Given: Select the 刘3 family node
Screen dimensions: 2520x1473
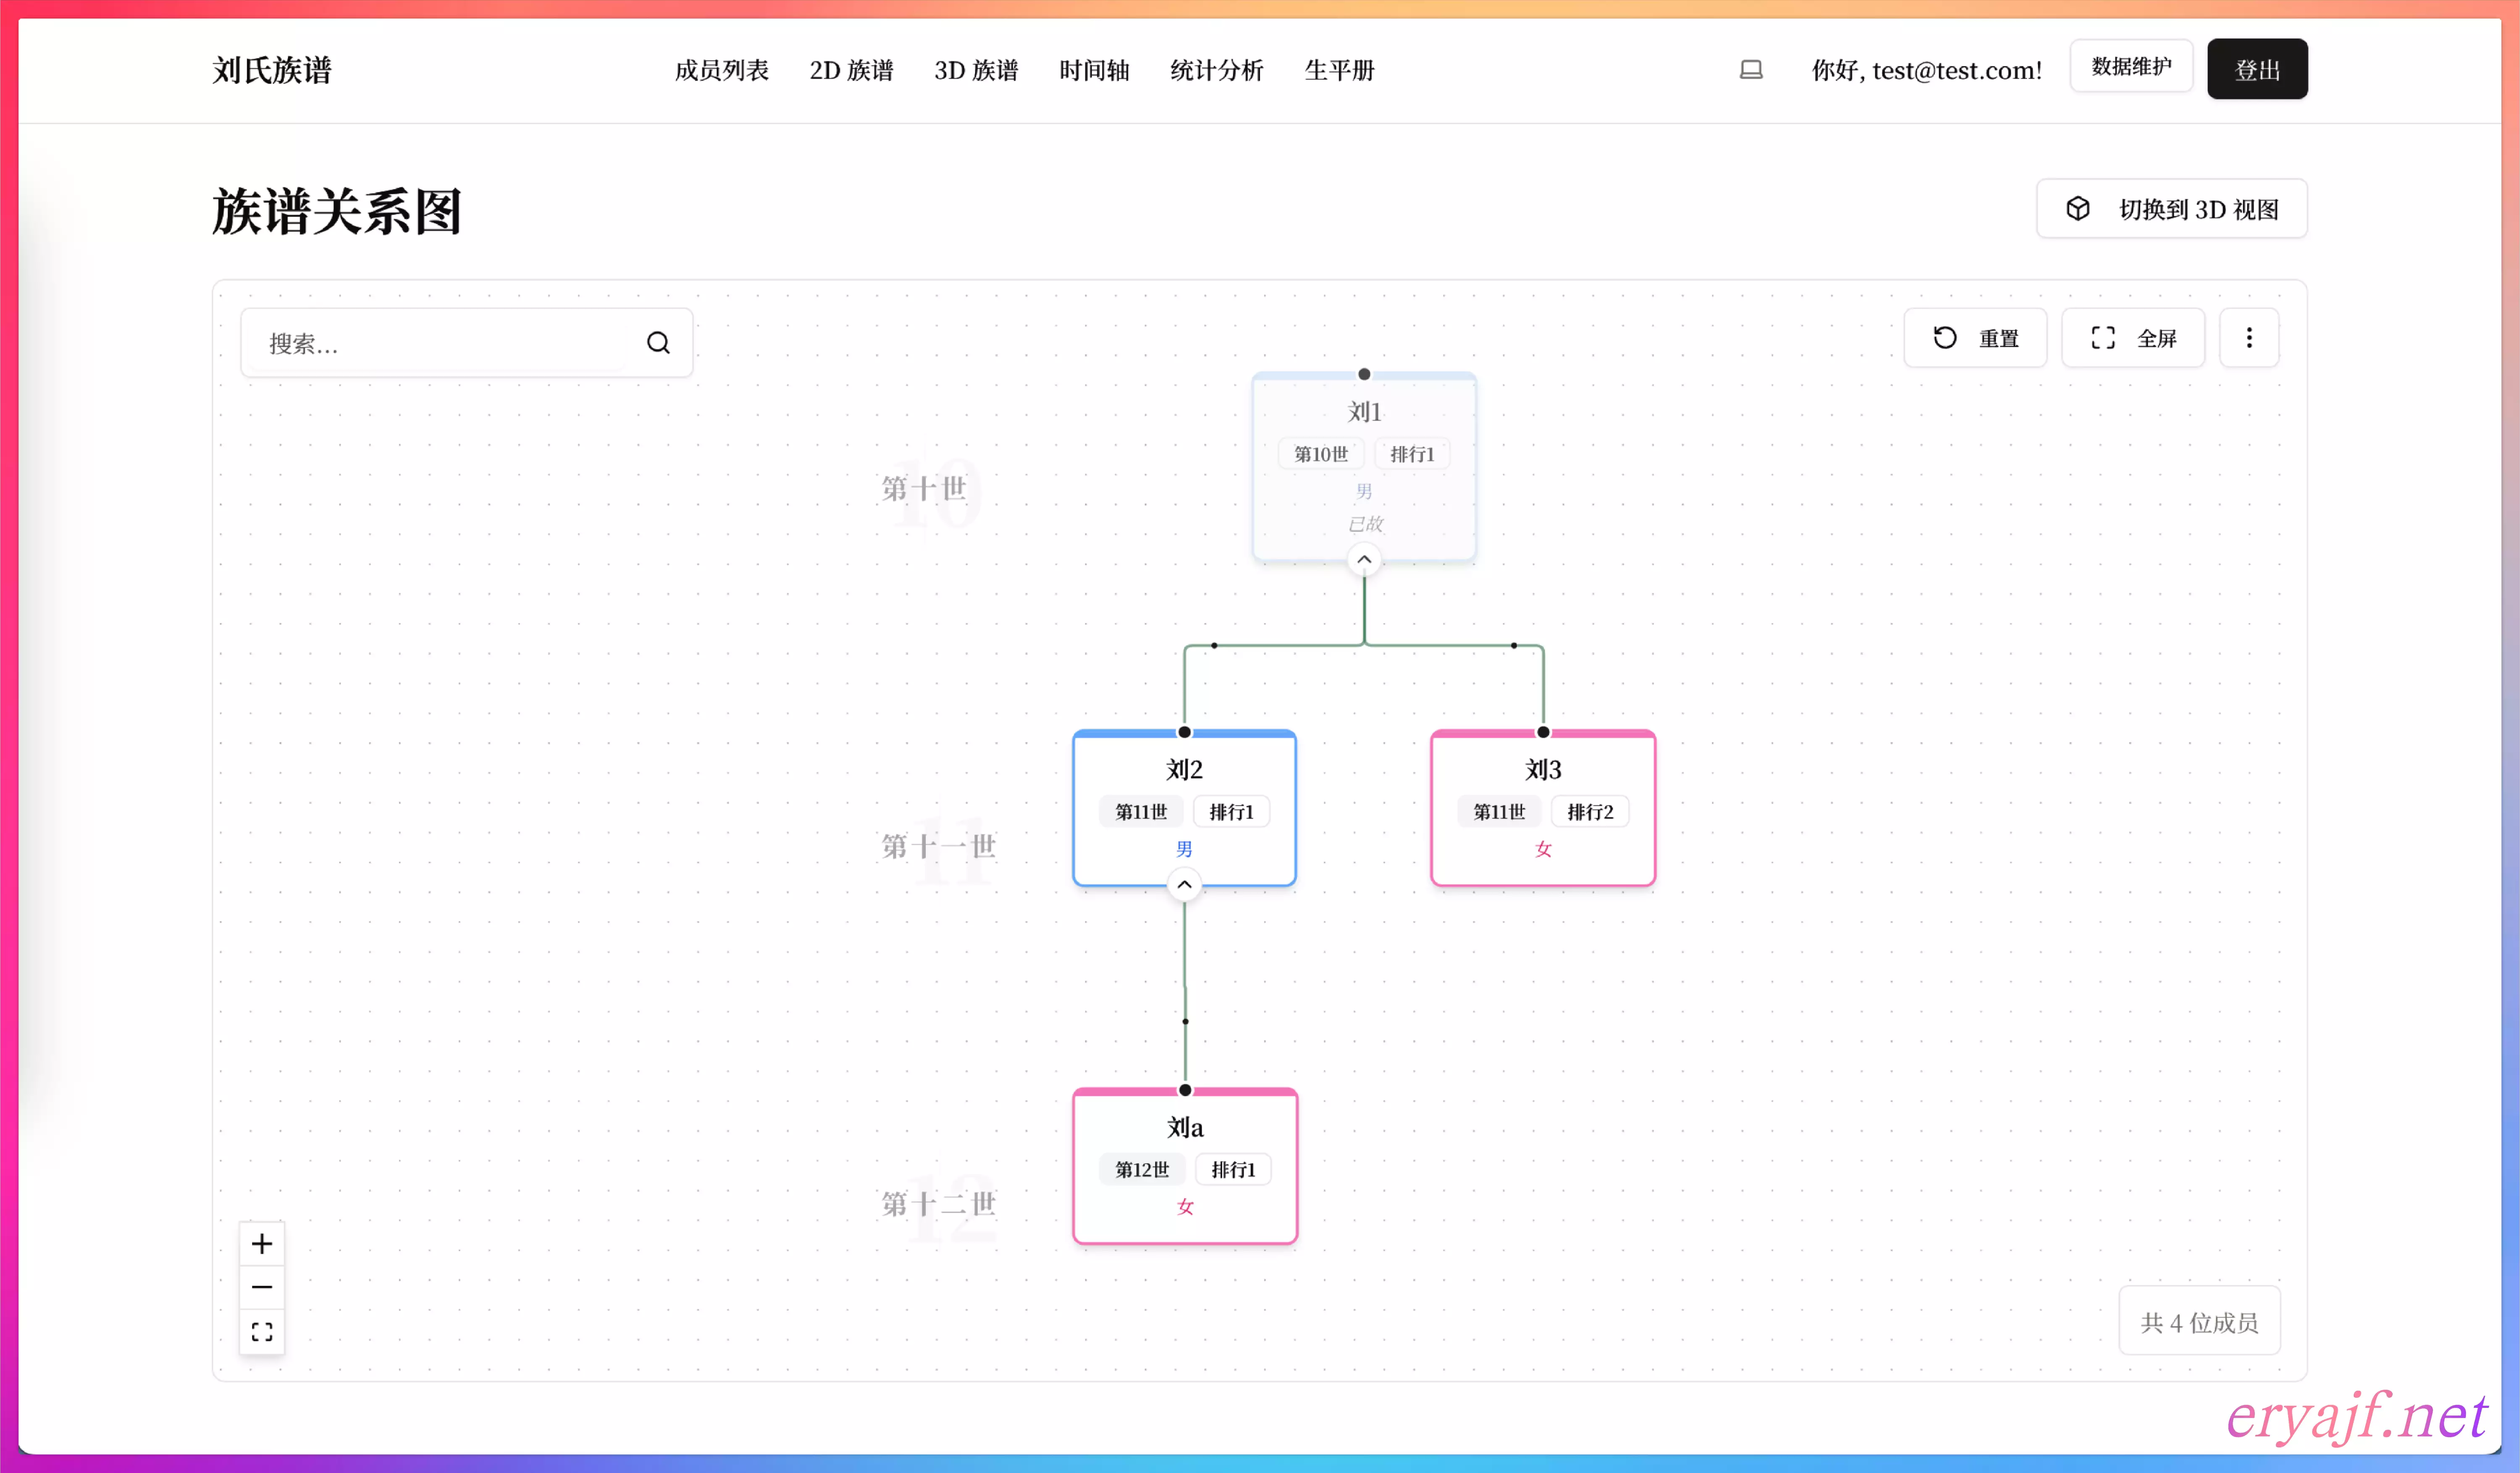Looking at the screenshot, I should (1543, 808).
